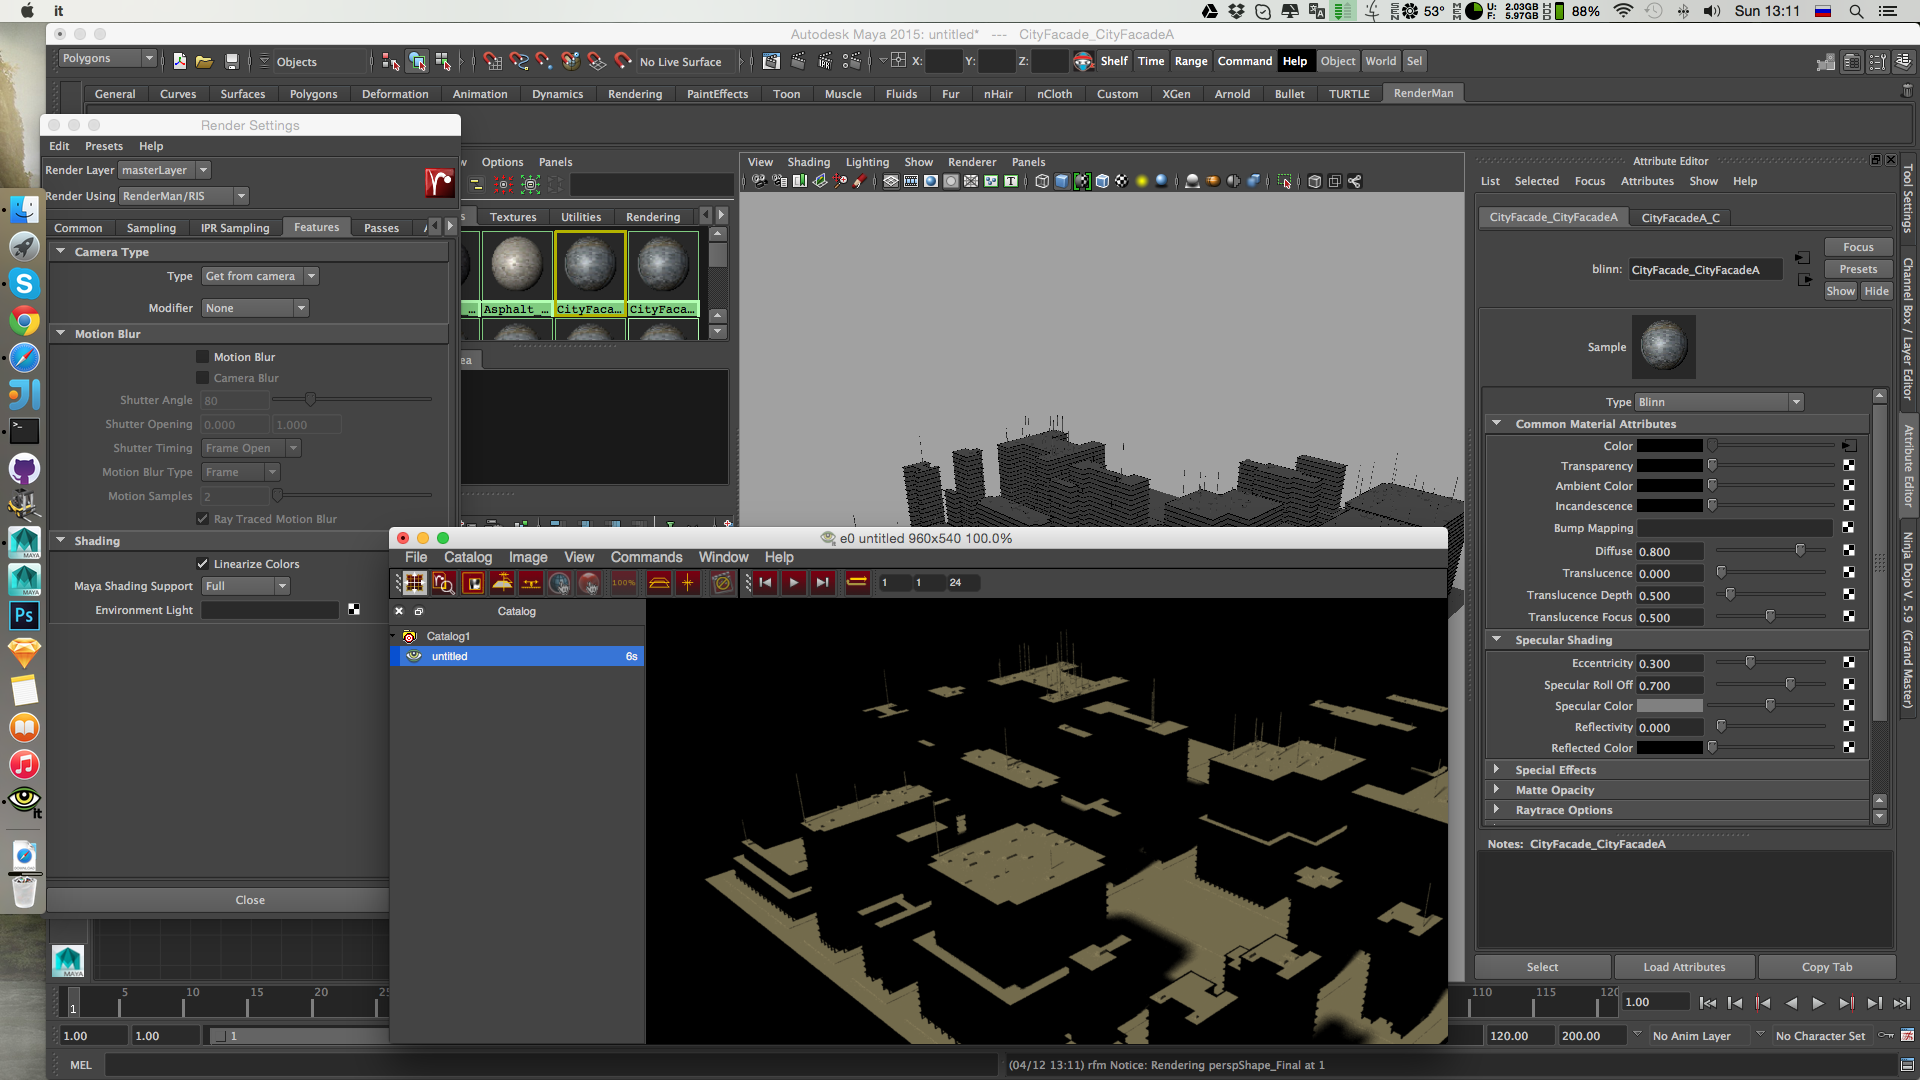The height and width of the screenshot is (1080, 1920).
Task: Enable the Motion Blur checkbox
Action: click(x=203, y=357)
